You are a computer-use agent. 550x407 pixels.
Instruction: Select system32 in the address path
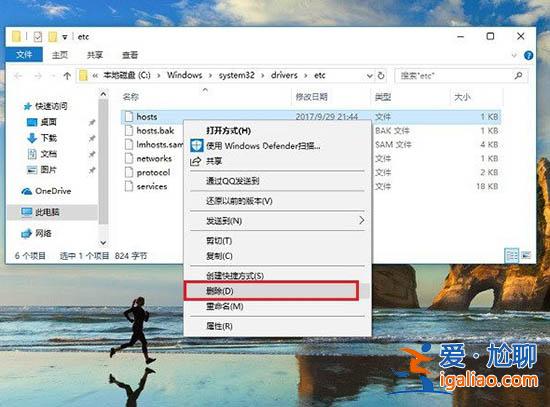236,75
